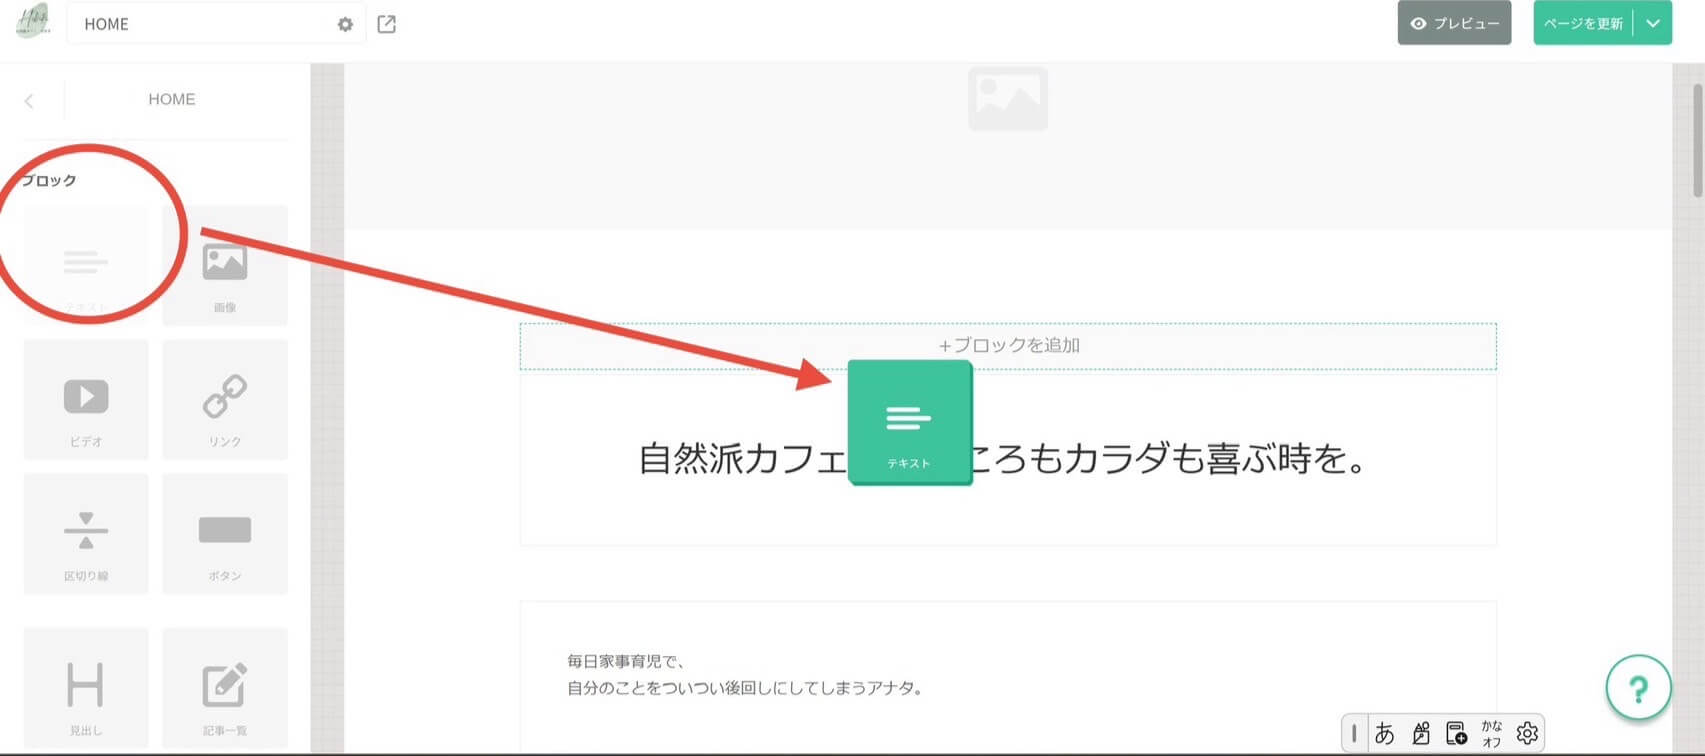Select the ビデオ video block
1705x756 pixels.
pos(86,400)
